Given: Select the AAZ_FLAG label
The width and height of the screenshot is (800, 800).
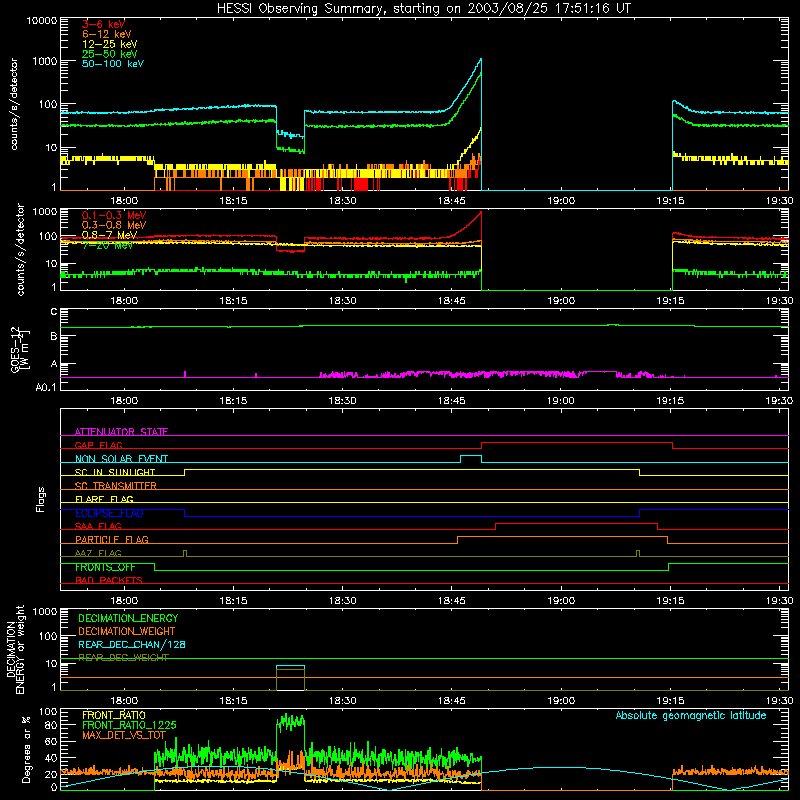Looking at the screenshot, I should [x=98, y=553].
